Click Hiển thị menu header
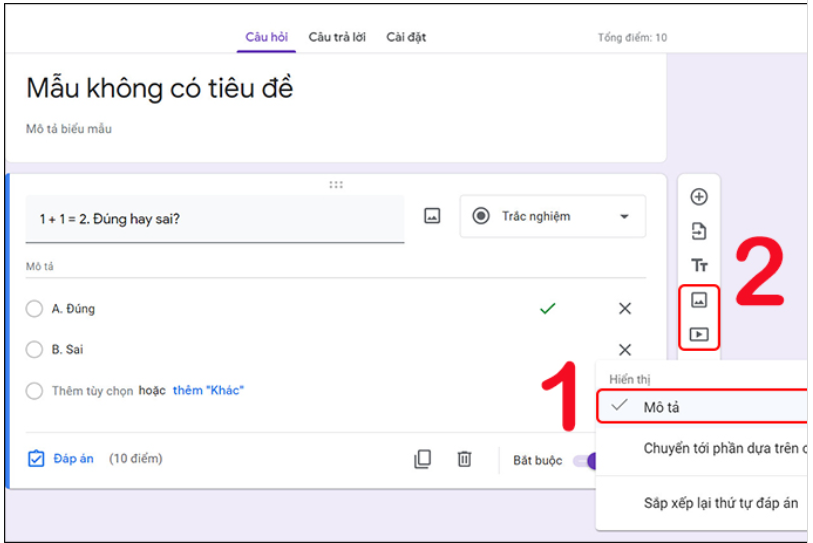Viewport: 813px width, 543px height. 629,379
